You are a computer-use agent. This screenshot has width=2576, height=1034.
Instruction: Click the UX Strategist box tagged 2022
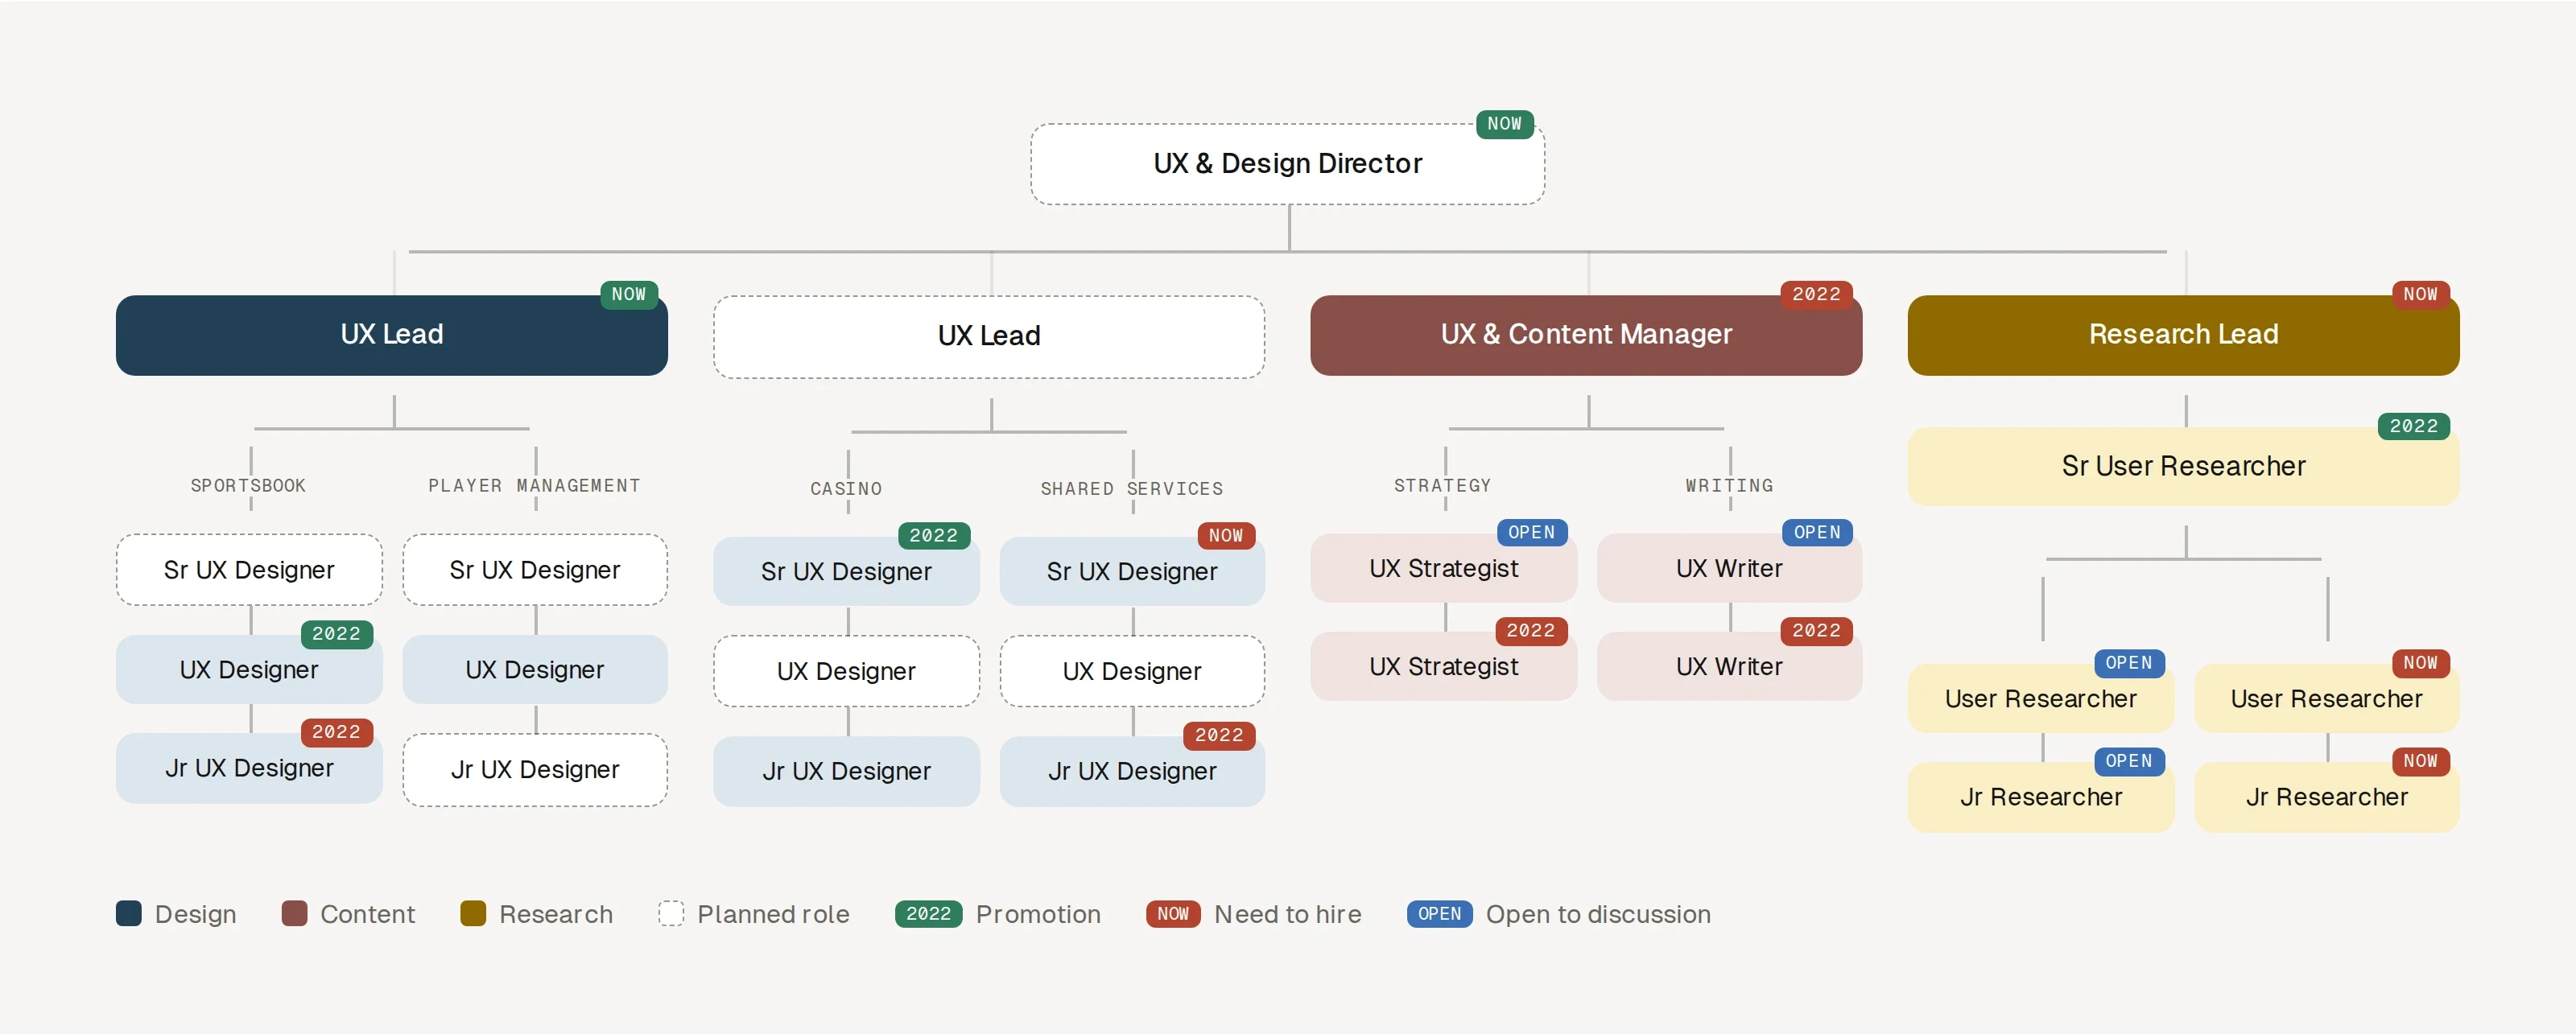1443,667
